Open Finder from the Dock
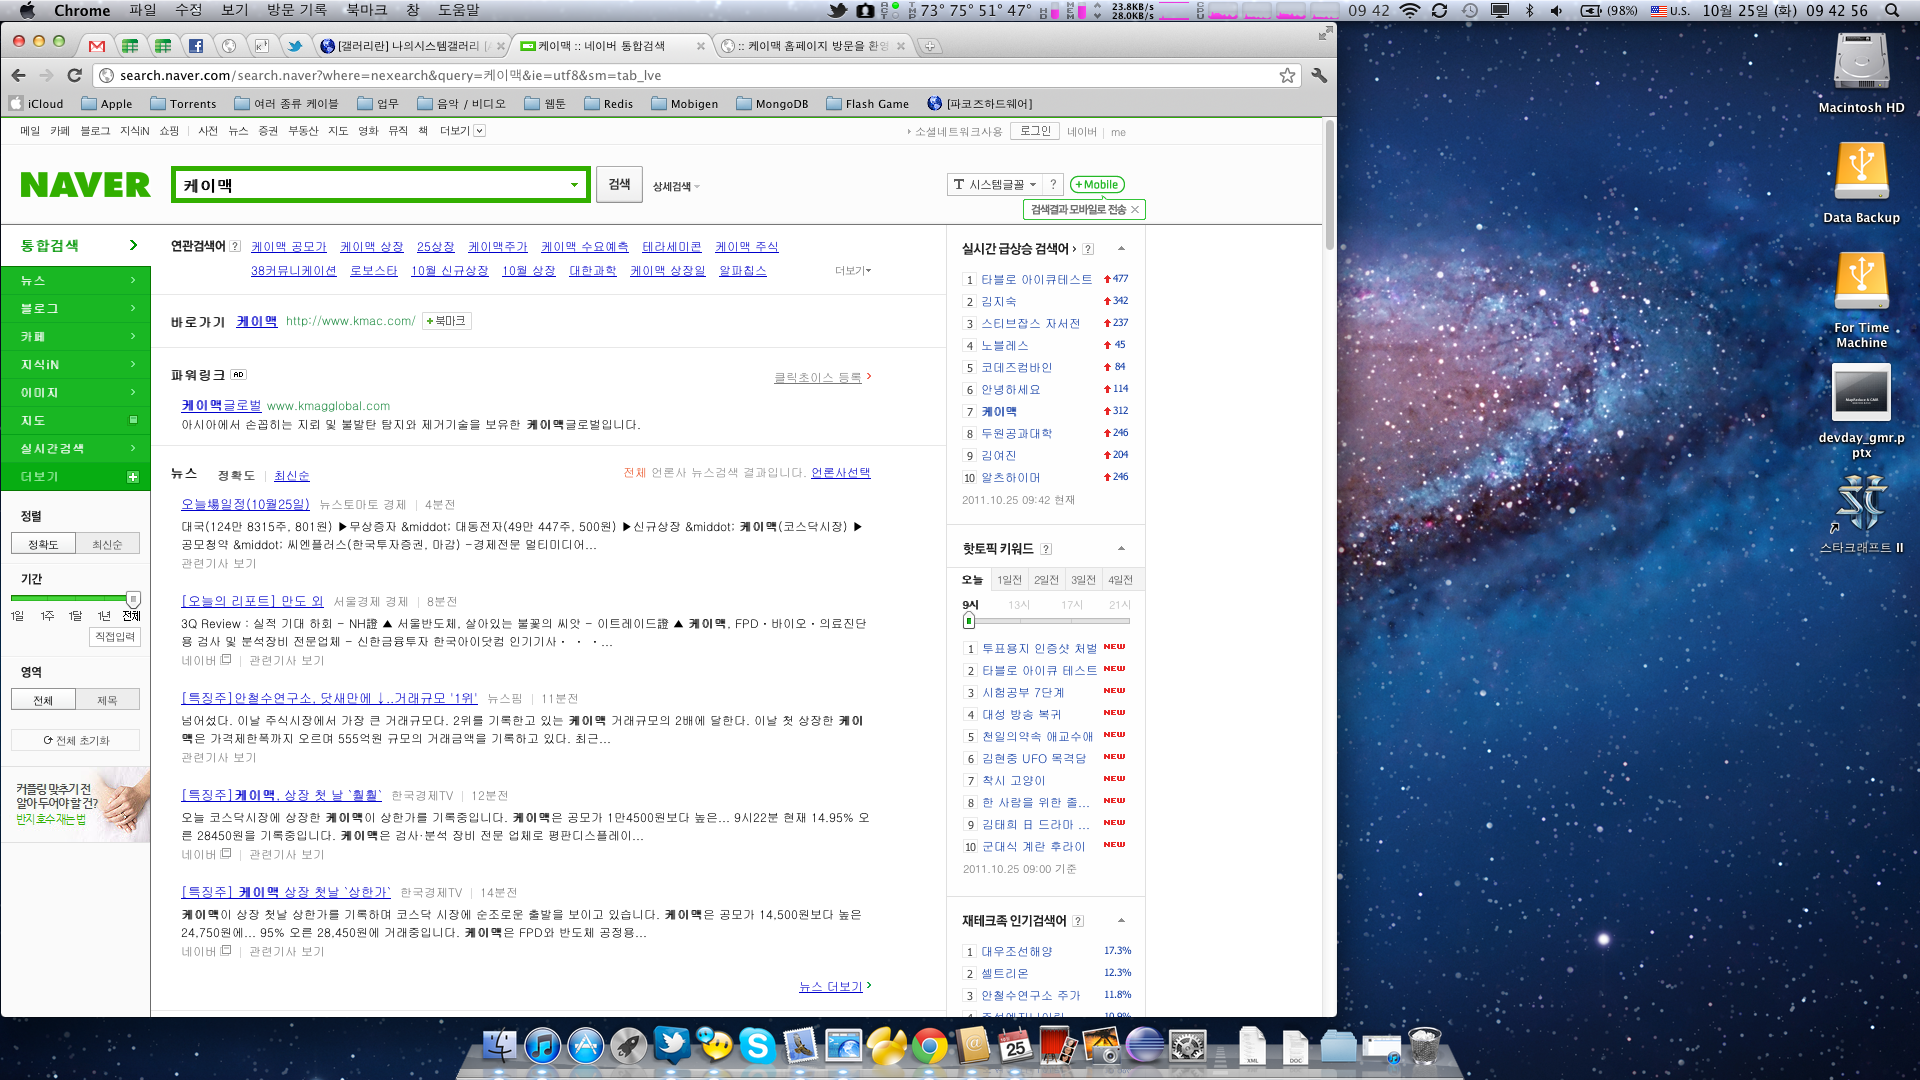The width and height of the screenshot is (1920, 1080). pos(499,1046)
